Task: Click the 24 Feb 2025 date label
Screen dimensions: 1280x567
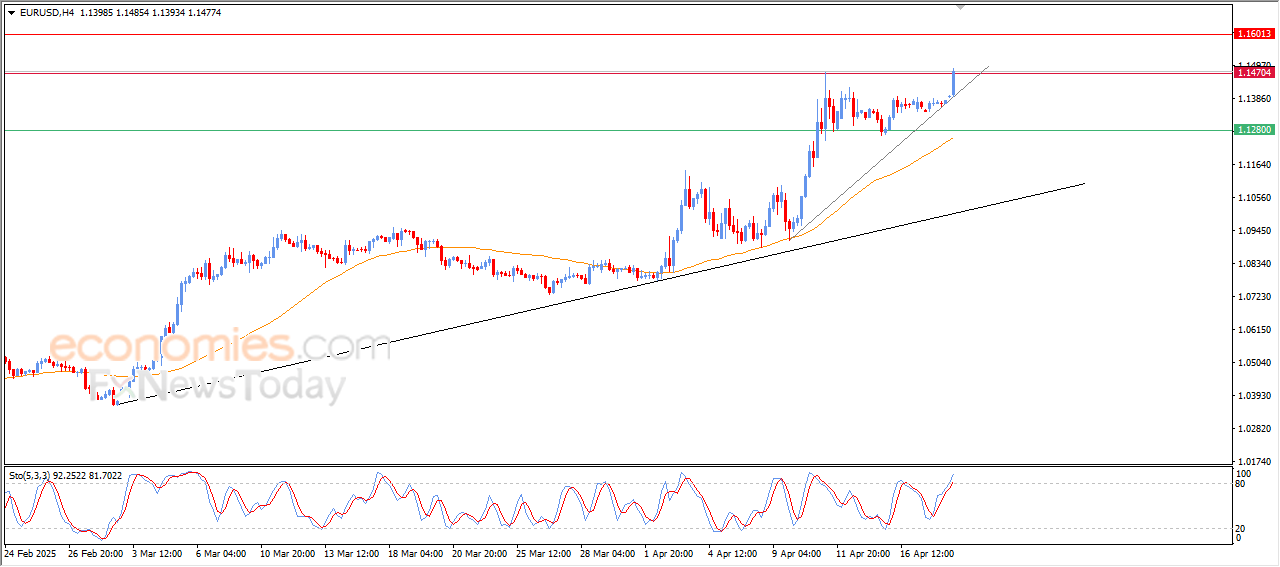Action: pyautogui.click(x=32, y=552)
